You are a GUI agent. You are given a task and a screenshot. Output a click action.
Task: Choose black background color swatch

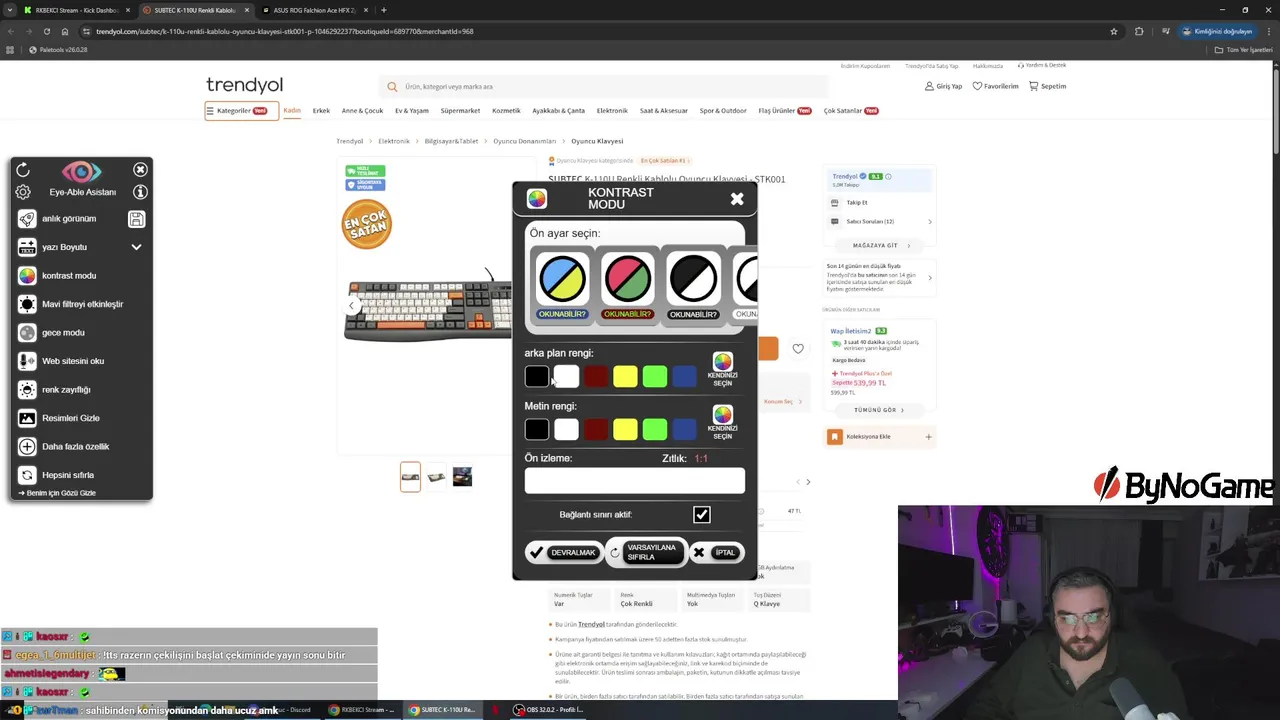[537, 376]
